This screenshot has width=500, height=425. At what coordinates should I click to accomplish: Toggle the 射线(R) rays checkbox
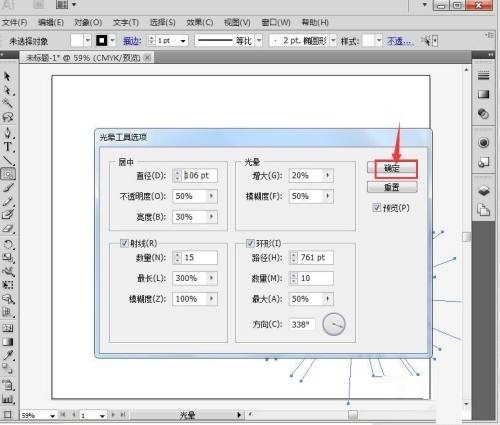[124, 243]
